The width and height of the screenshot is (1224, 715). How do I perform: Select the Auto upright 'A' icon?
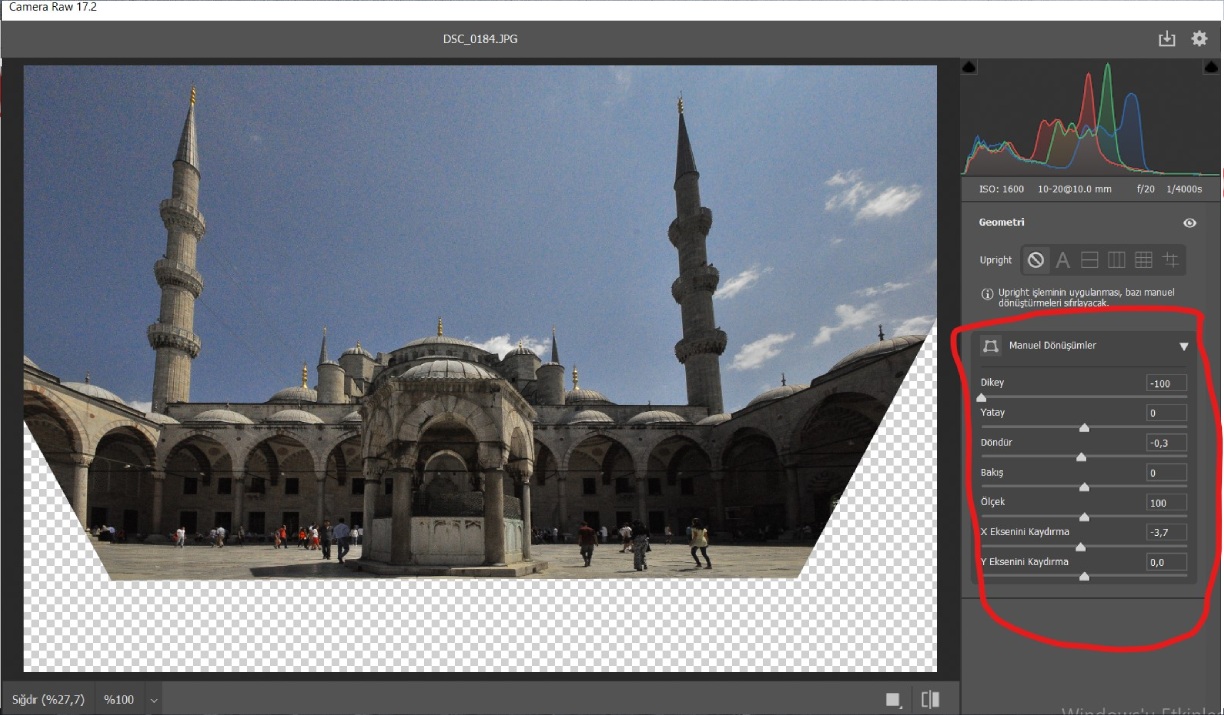(1063, 260)
